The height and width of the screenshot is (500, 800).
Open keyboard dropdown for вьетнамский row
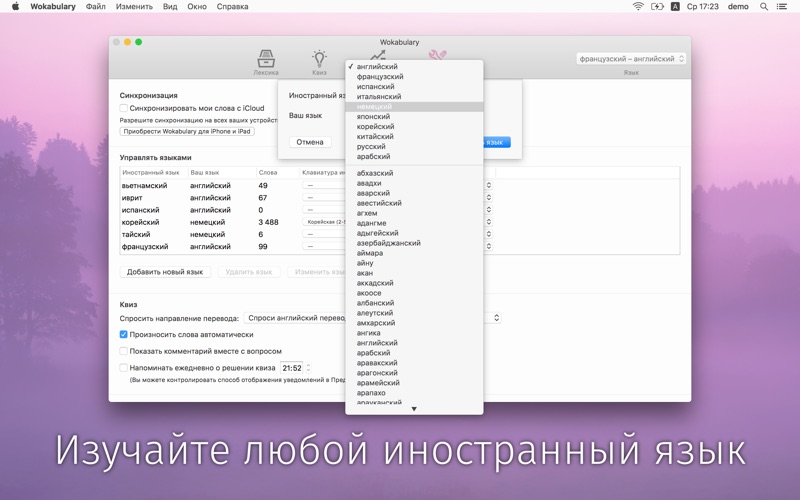click(x=397, y=185)
